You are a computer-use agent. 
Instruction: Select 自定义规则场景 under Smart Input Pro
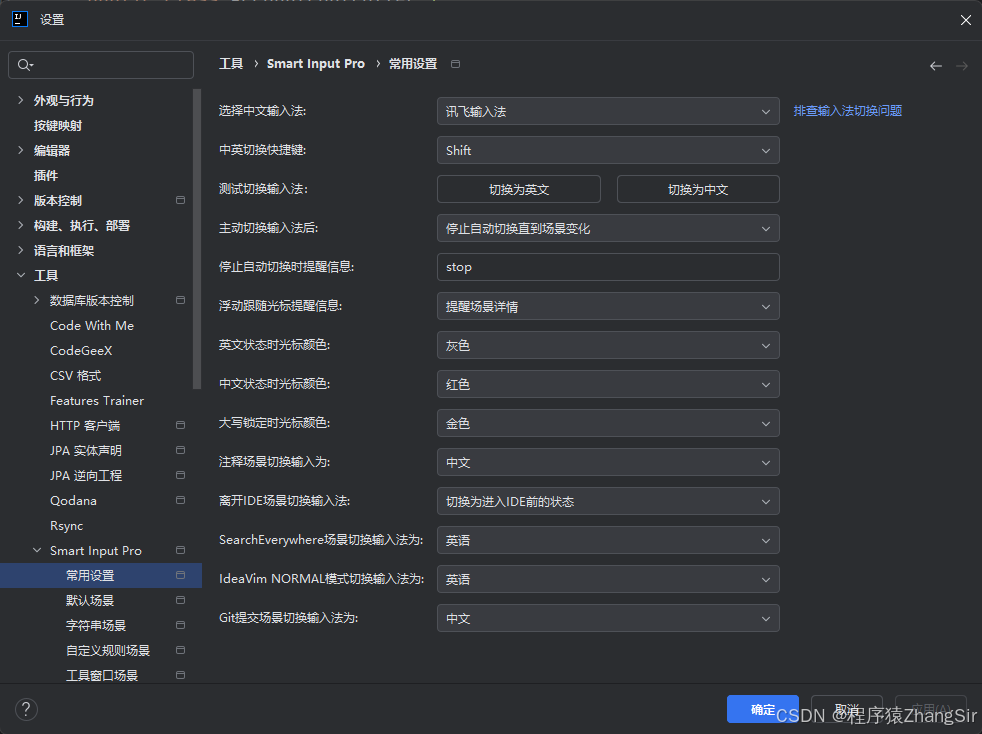pos(108,651)
